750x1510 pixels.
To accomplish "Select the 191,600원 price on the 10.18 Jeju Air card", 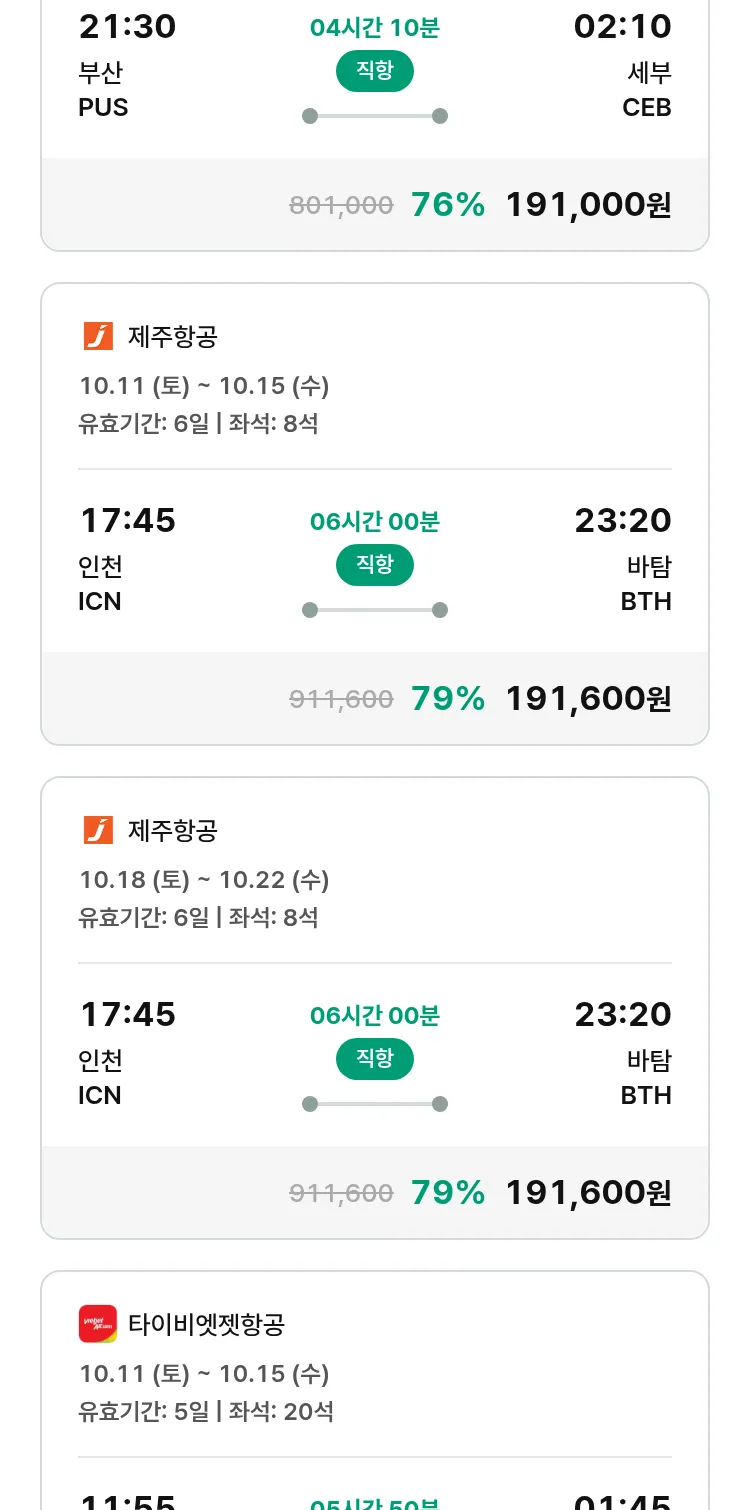I will pyautogui.click(x=588, y=1193).
